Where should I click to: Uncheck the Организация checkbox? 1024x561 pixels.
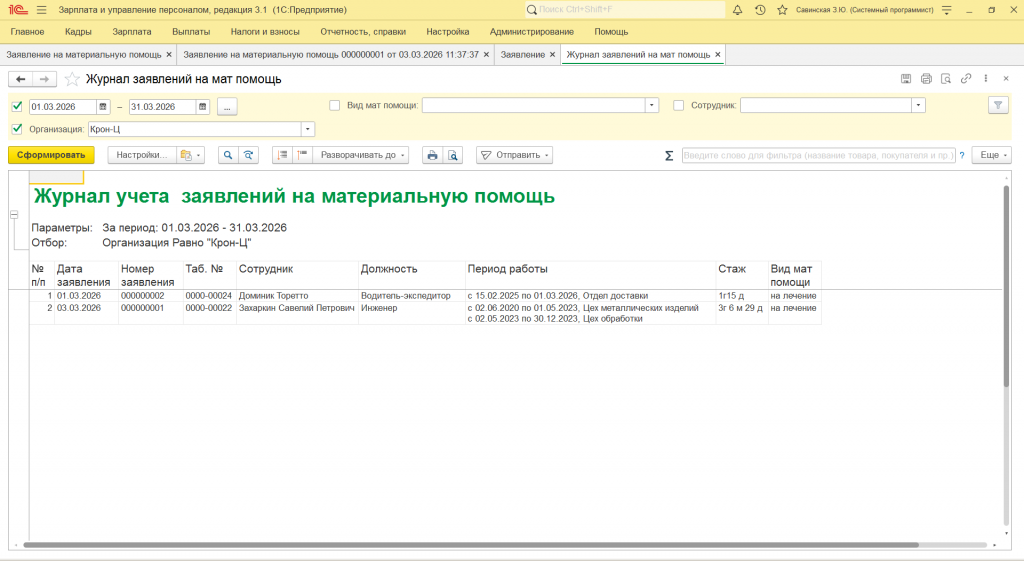pyautogui.click(x=16, y=128)
